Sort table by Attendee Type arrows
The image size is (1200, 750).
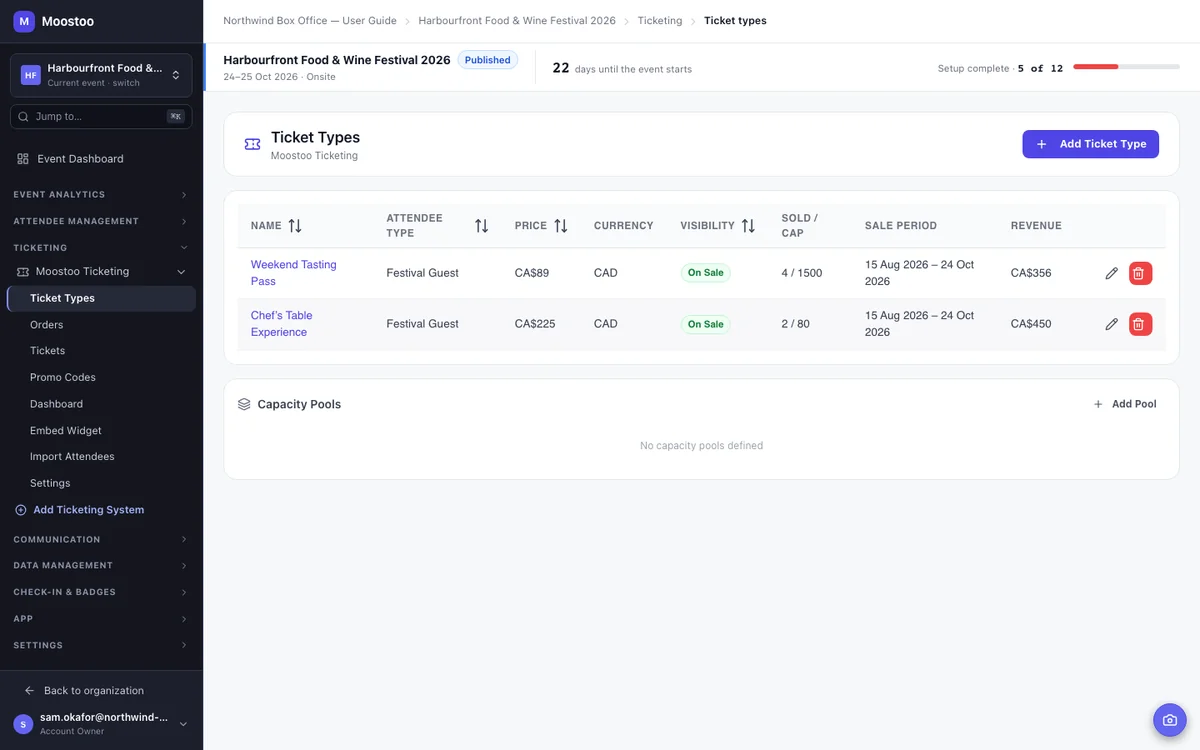point(481,226)
